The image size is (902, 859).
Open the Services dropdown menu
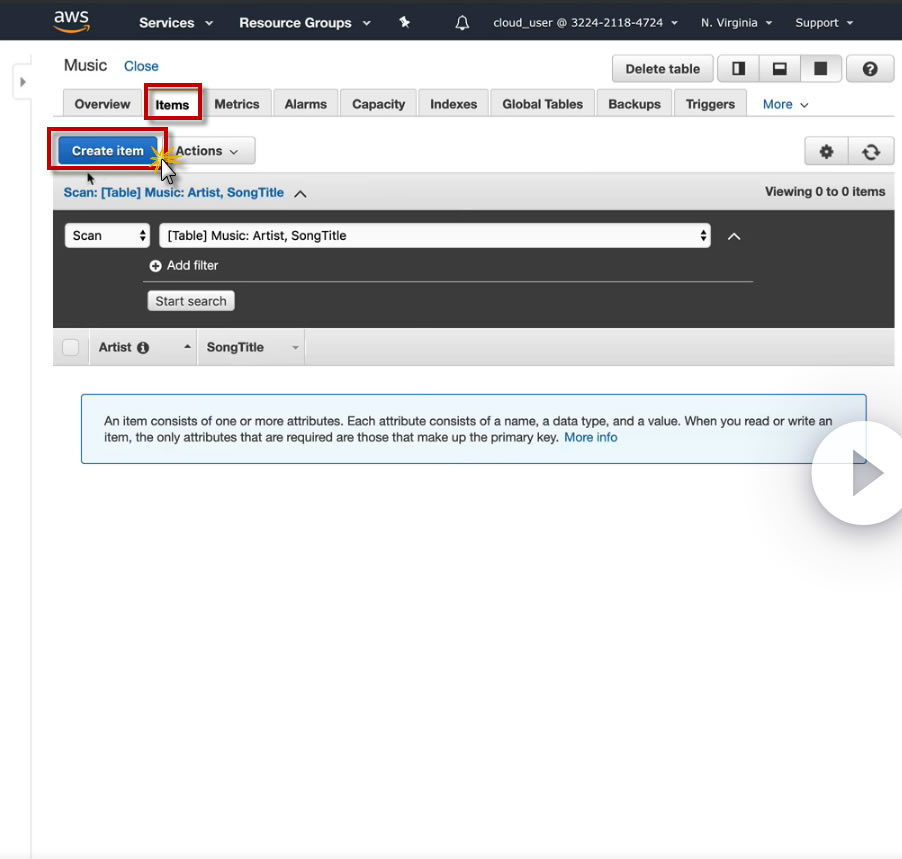pos(175,23)
